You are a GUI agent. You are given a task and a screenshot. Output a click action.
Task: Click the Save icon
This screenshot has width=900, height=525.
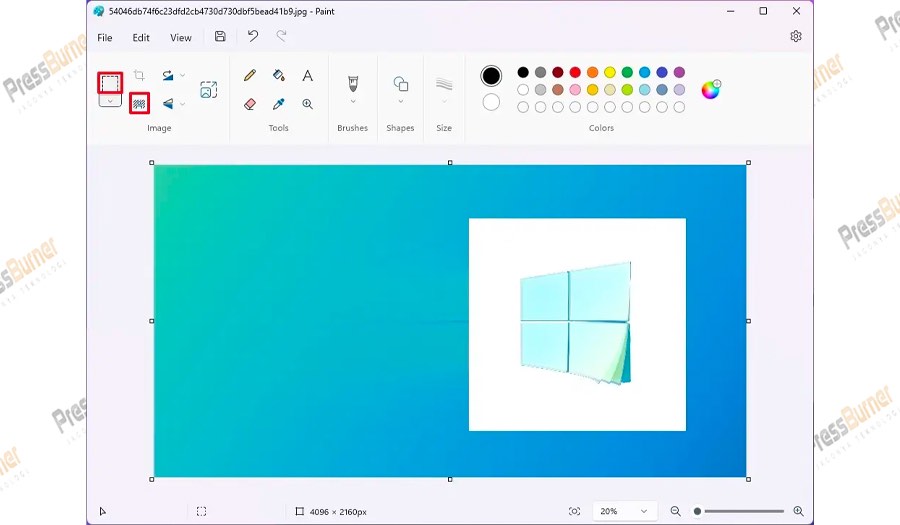[x=220, y=37]
